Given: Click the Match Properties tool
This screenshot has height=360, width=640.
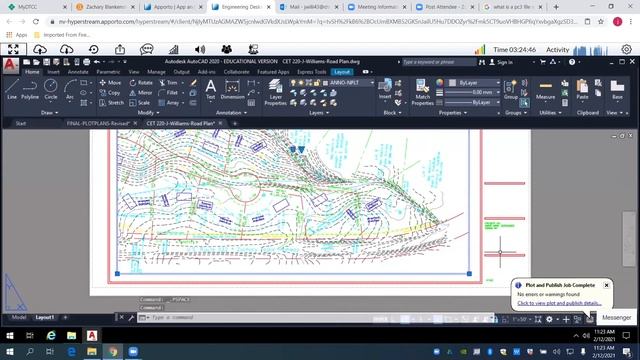Looking at the screenshot, I should [x=422, y=93].
